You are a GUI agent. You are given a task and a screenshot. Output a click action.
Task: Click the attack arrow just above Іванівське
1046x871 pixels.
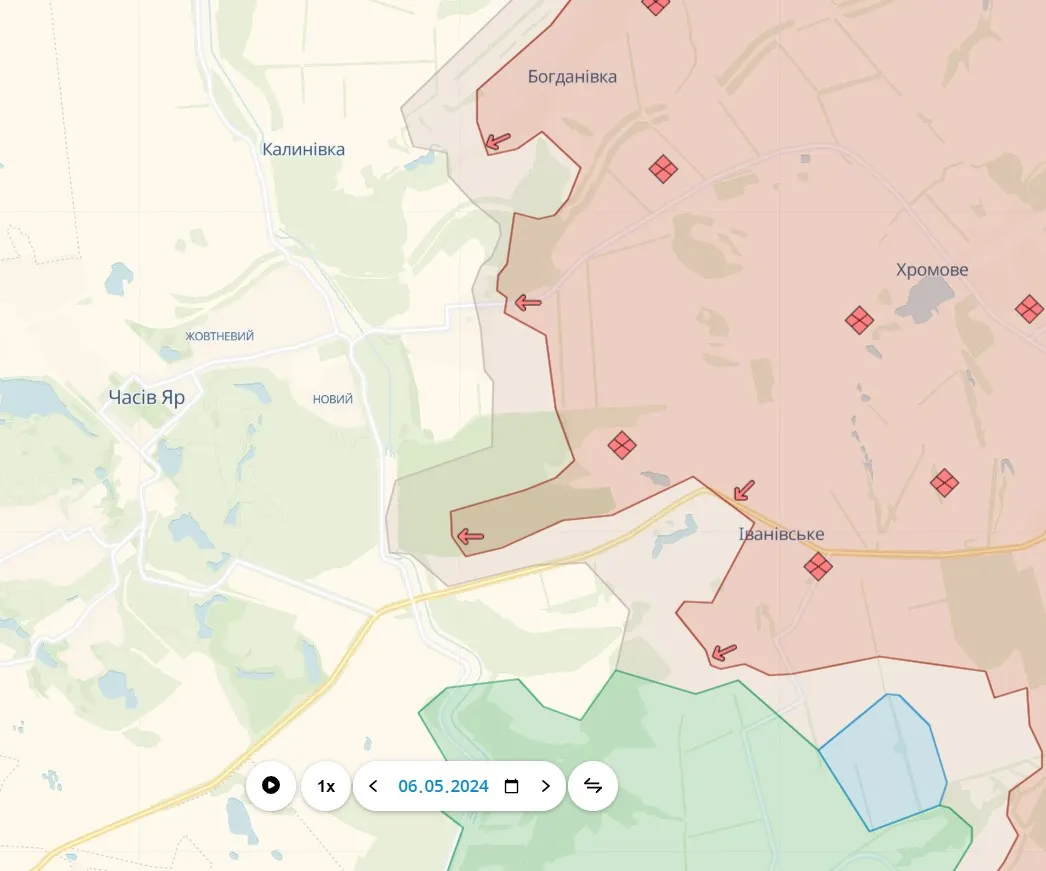coord(744,490)
